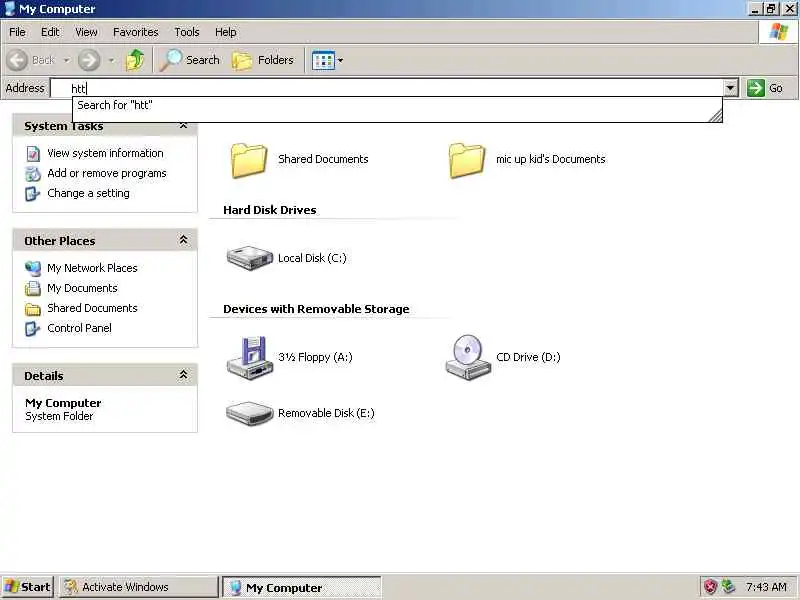The width and height of the screenshot is (800, 600).
Task: Click the My Computer title bar icon
Action: [x=9, y=9]
